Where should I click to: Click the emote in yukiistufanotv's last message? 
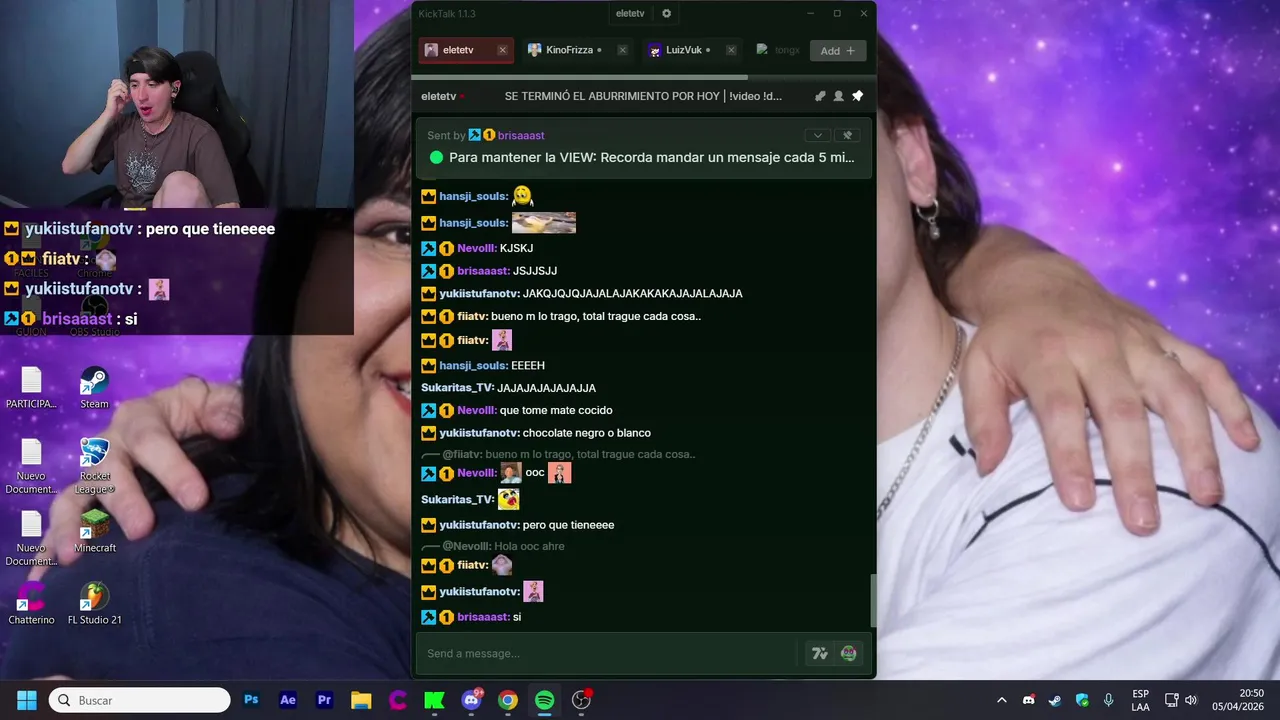(534, 592)
